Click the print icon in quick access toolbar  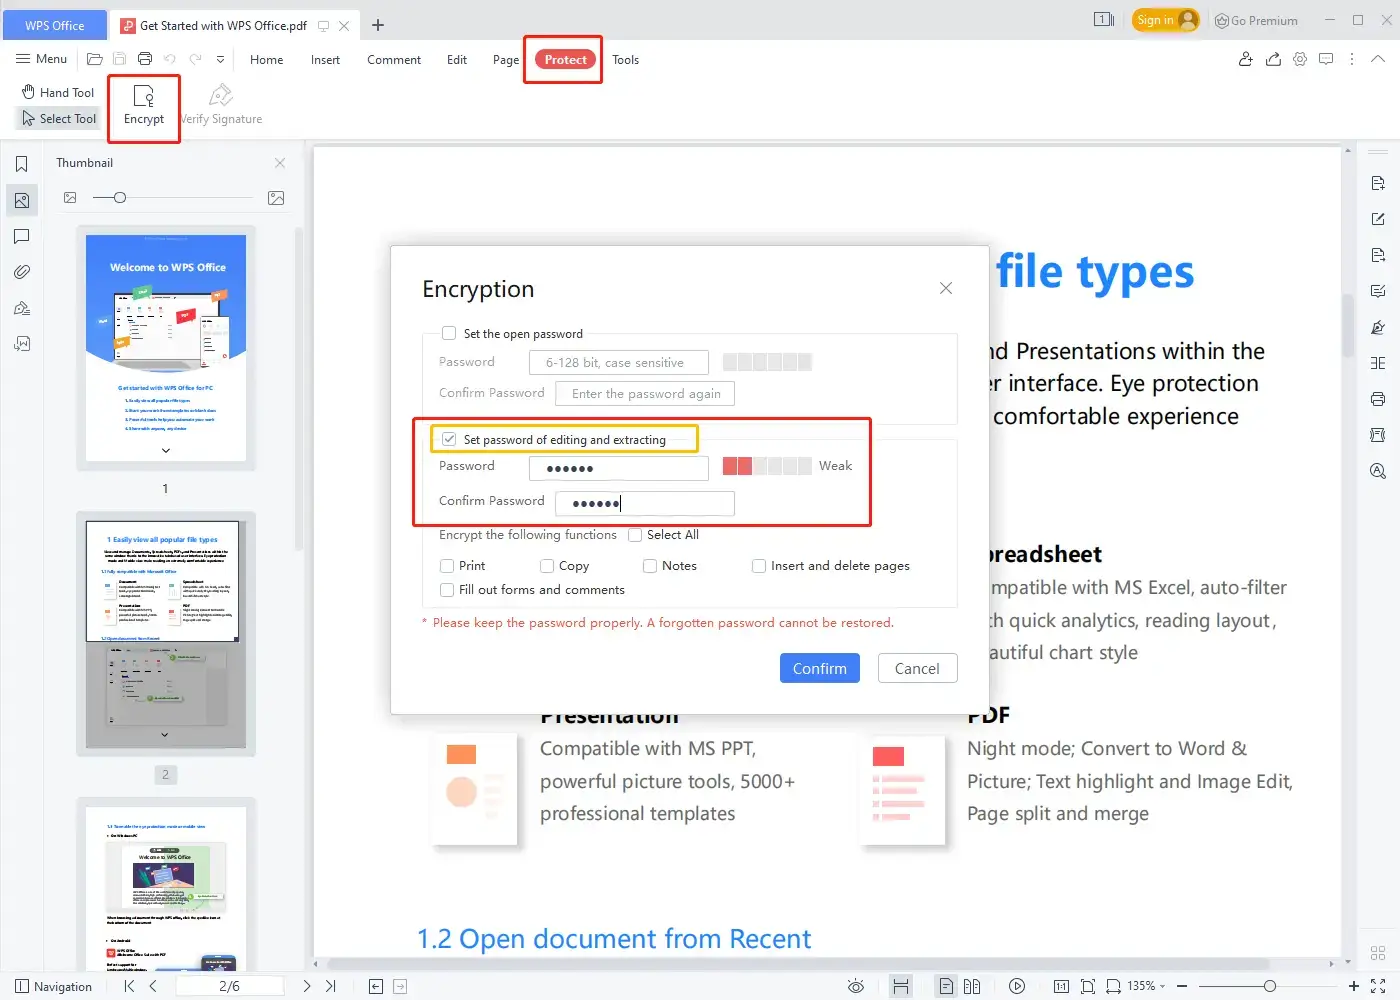(145, 59)
